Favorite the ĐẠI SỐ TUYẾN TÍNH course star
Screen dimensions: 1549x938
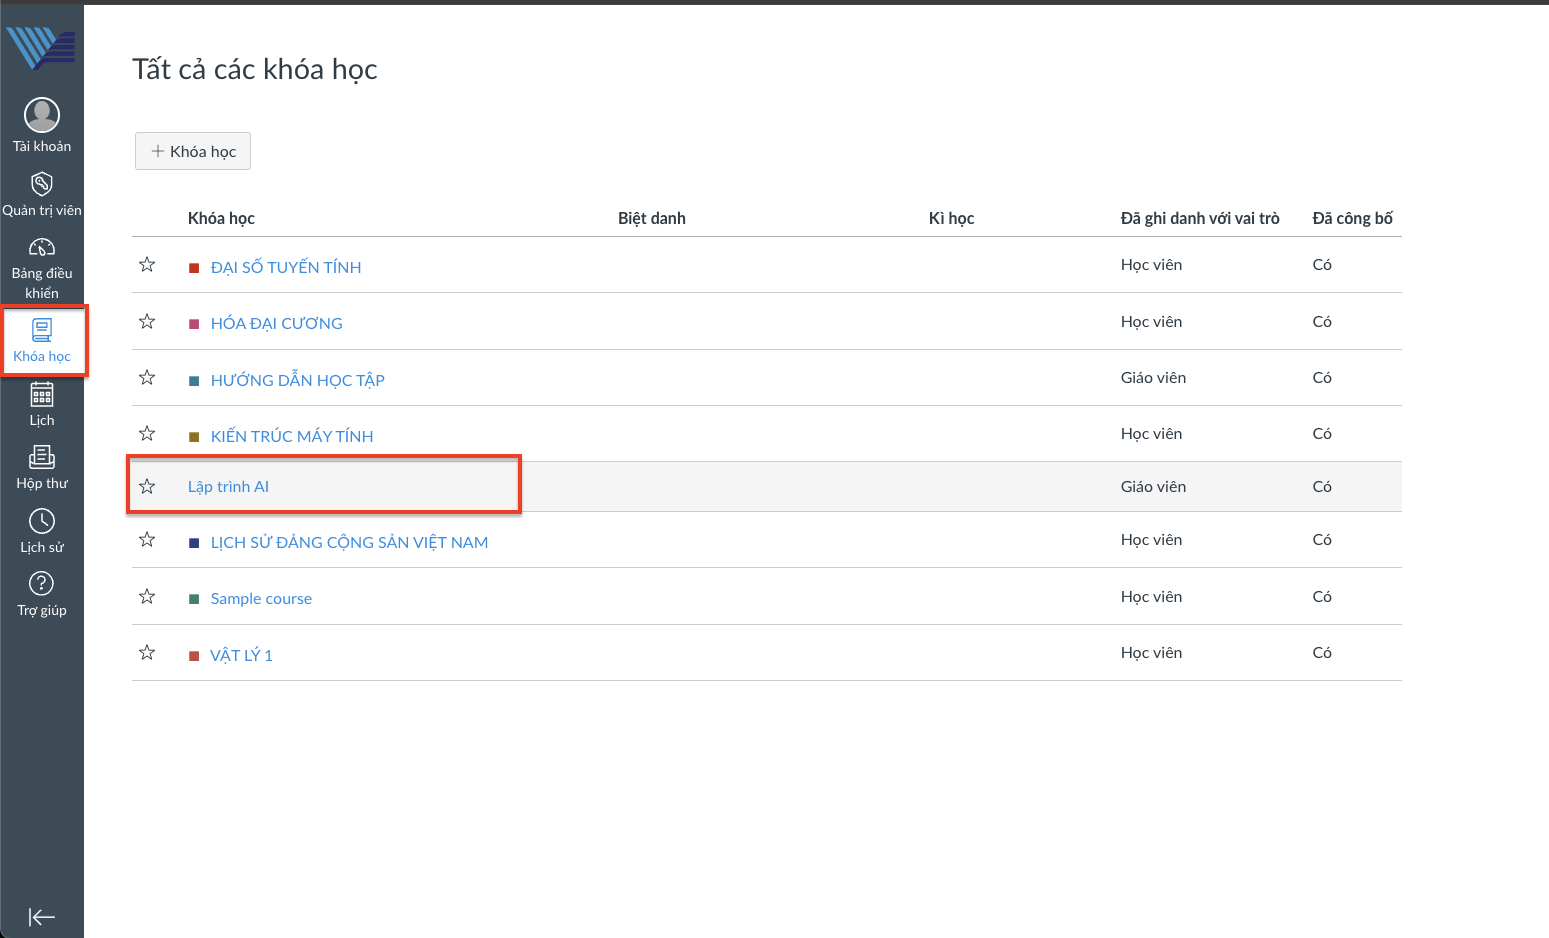[147, 265]
